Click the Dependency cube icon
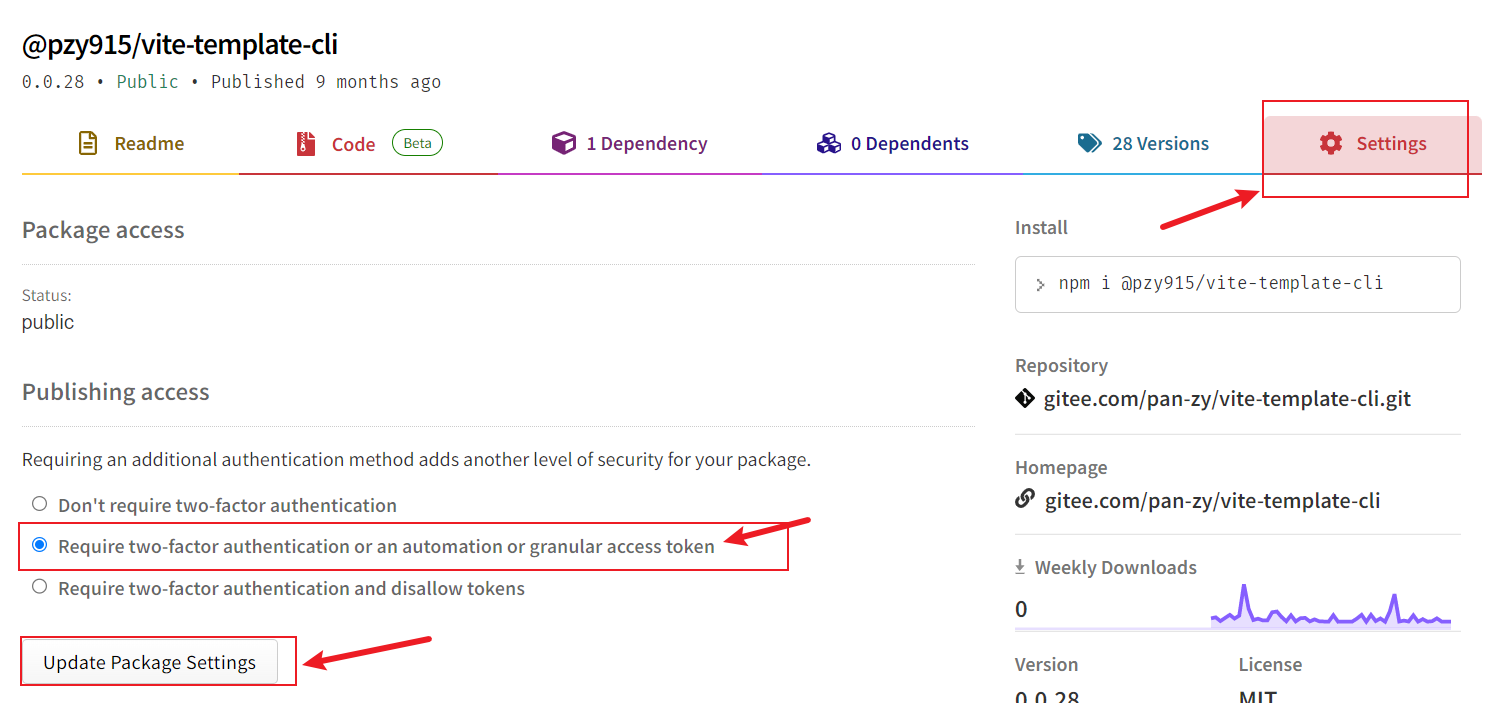Image resolution: width=1489 pixels, height=703 pixels. 564,144
